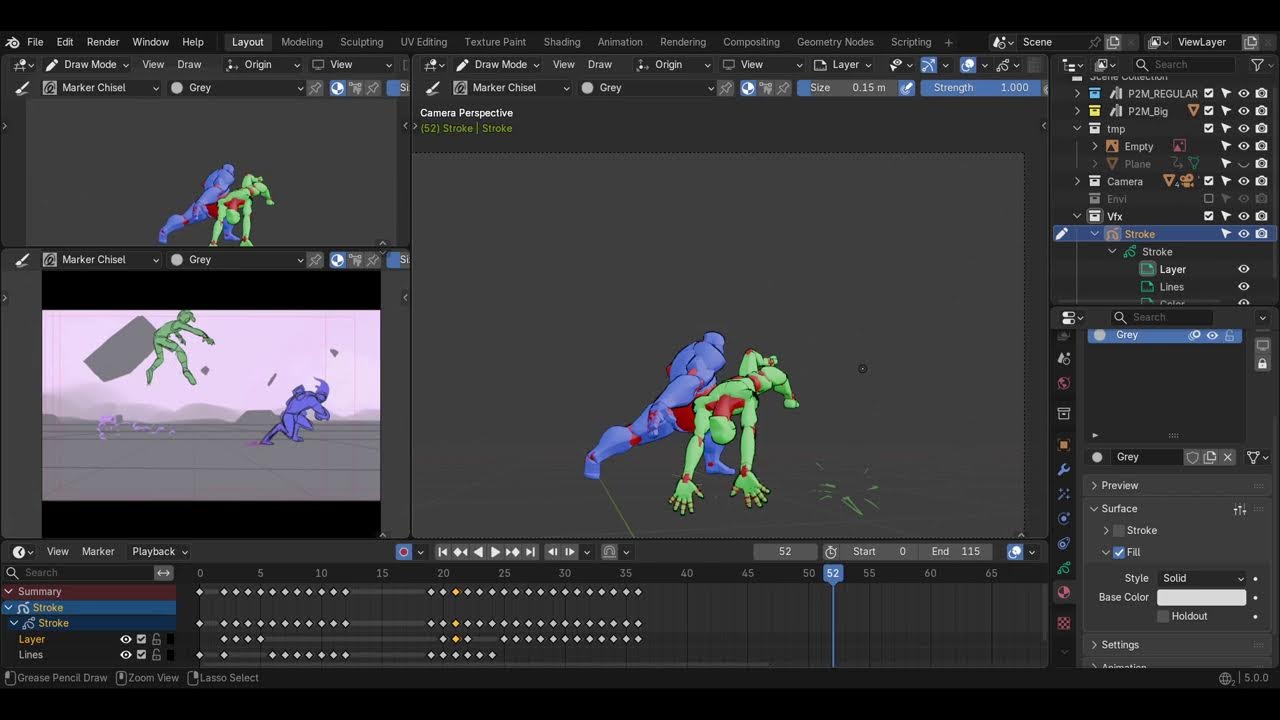
Task: Click the Blender logo icon in menu bar
Action: click(12, 42)
